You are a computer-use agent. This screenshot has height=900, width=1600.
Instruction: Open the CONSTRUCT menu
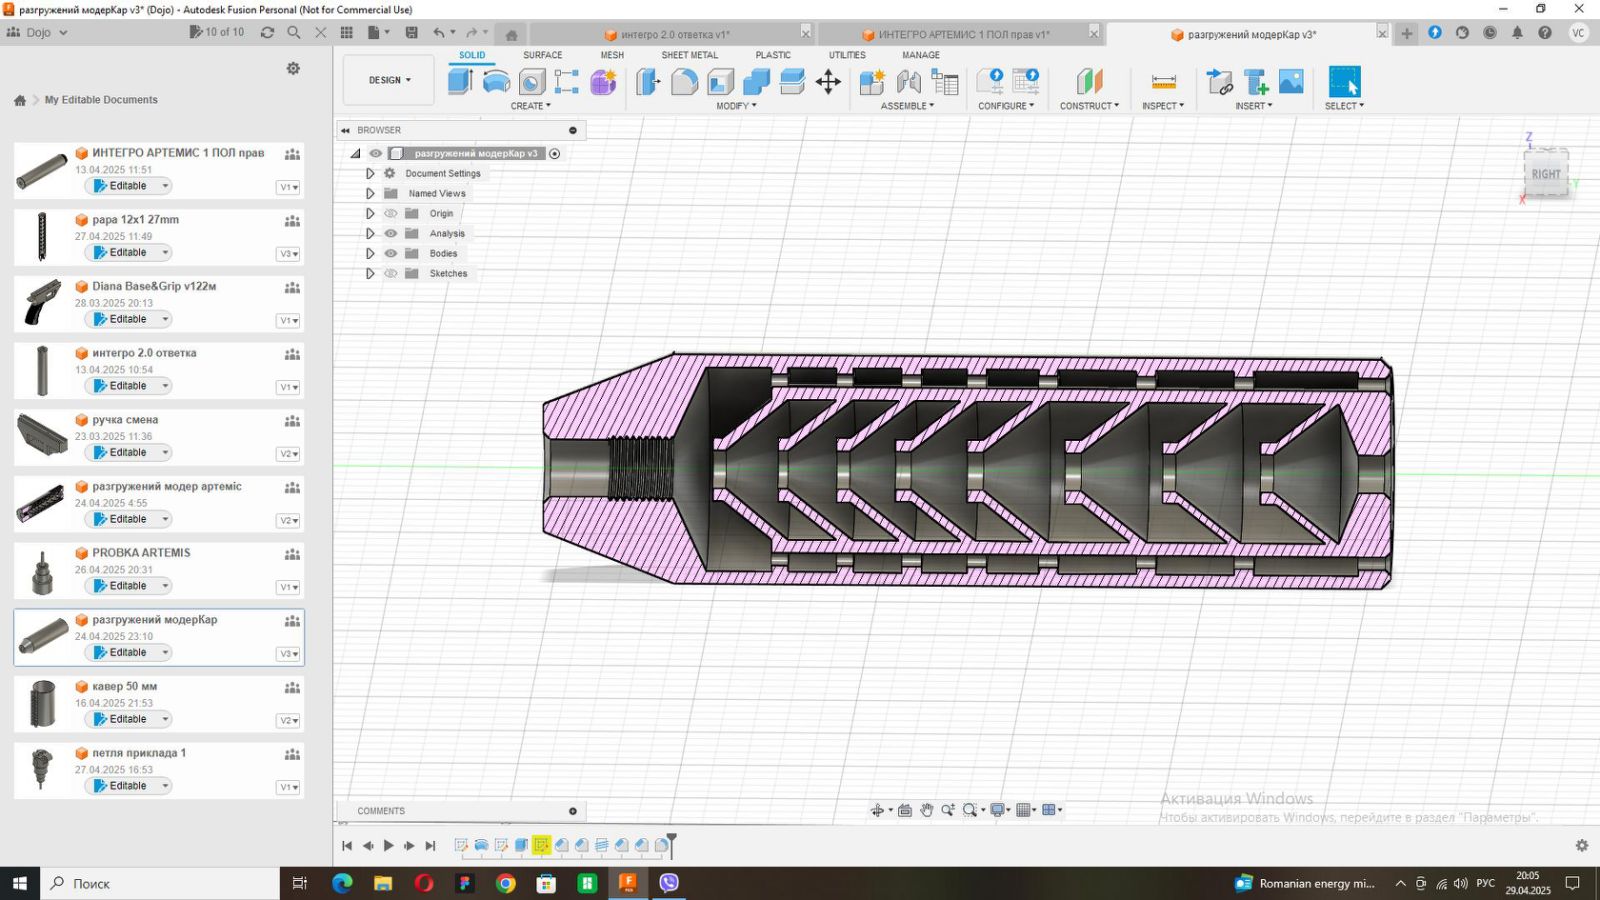(x=1089, y=106)
